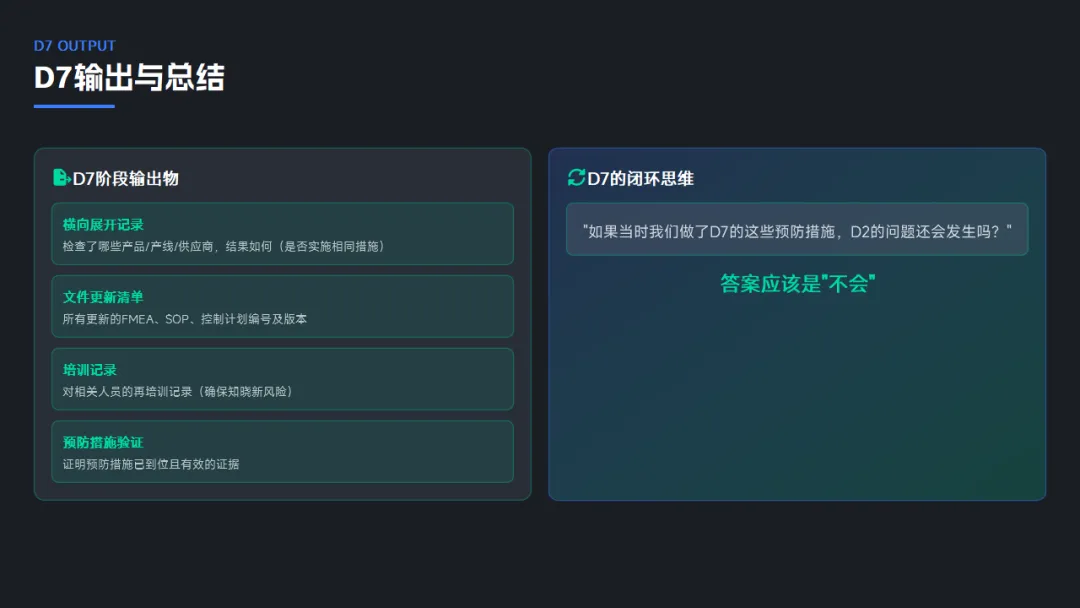The width and height of the screenshot is (1080, 608).
Task: Click the description about 再培训记录
Action: point(177,392)
